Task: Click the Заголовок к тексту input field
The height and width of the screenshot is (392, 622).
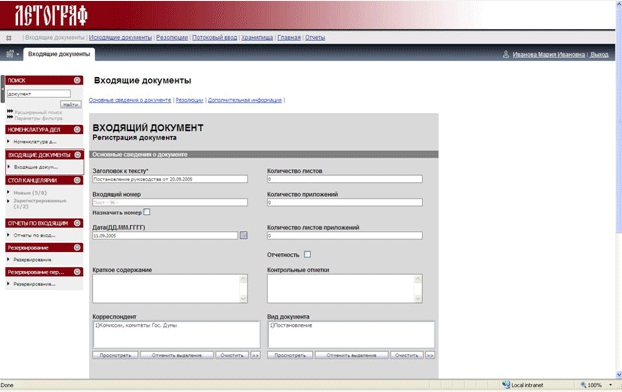Action: pos(170,179)
